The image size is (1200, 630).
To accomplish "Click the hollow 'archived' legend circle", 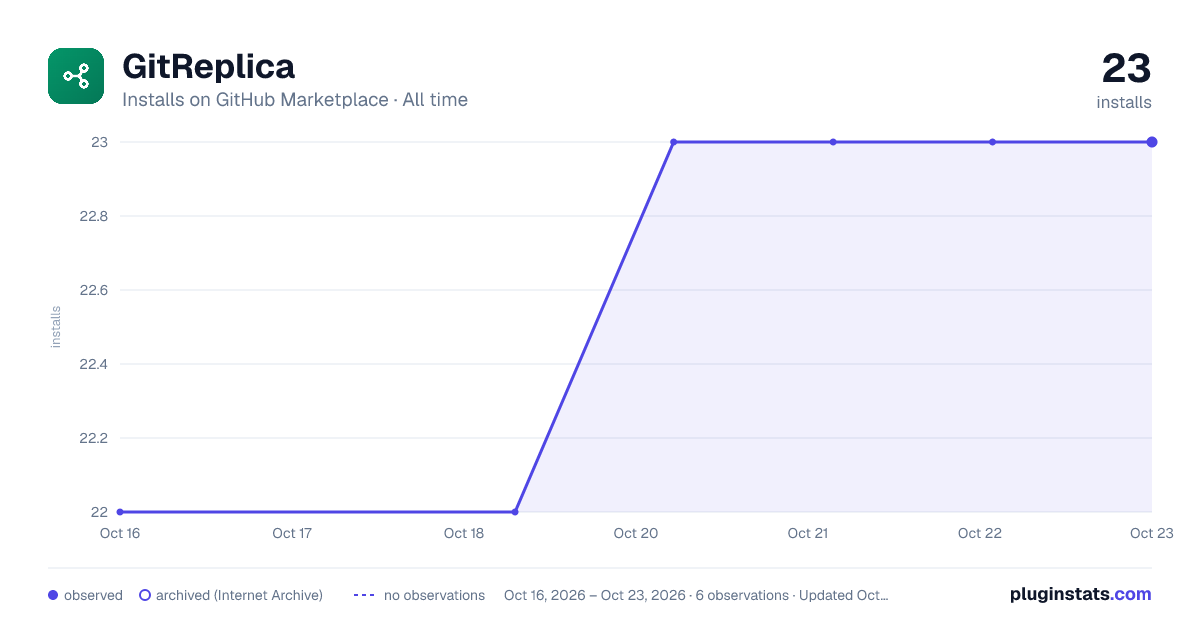I will tap(145, 595).
